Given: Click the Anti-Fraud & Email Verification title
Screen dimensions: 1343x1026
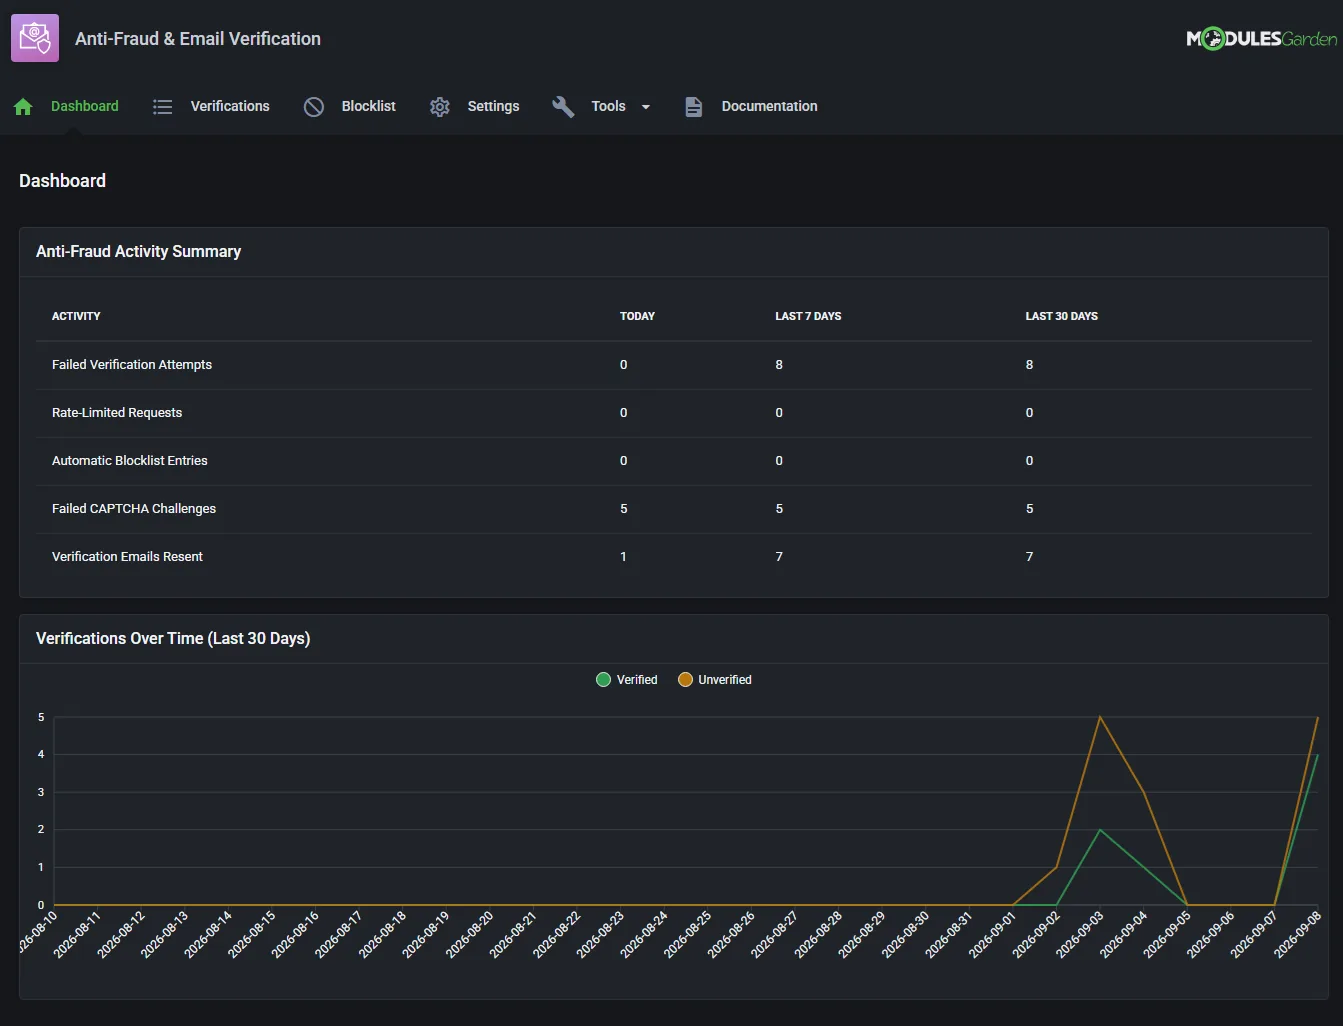Looking at the screenshot, I should point(198,39).
